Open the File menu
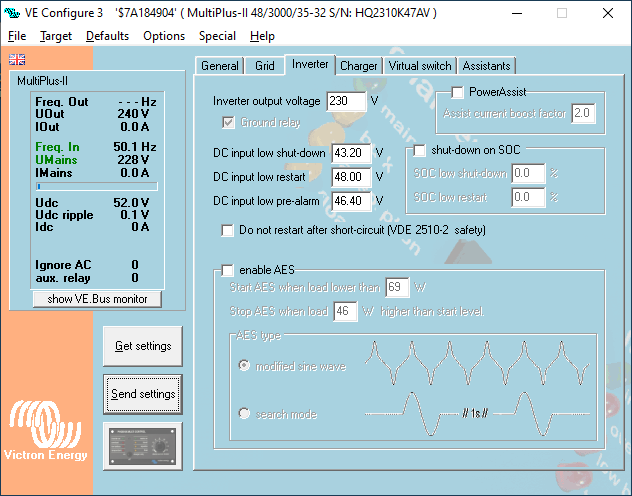 coord(17,36)
